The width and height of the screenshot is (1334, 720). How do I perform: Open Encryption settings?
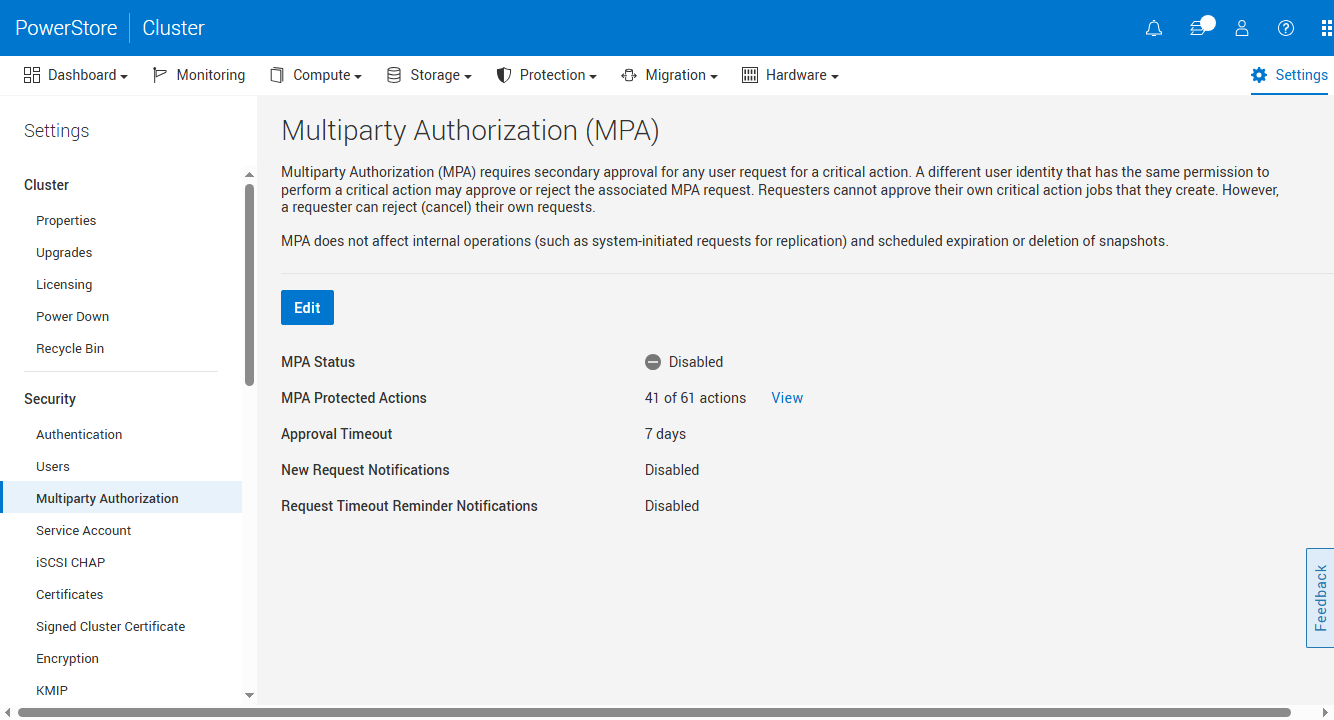point(68,659)
